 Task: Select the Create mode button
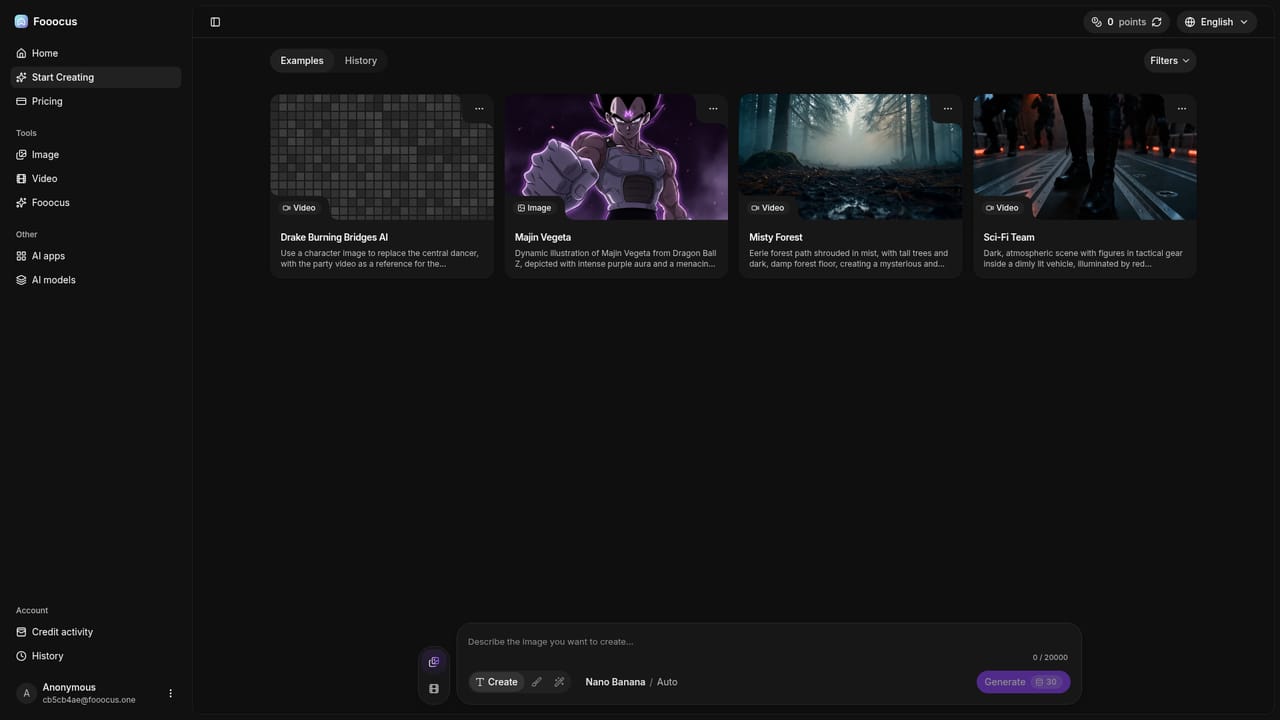[x=497, y=682]
